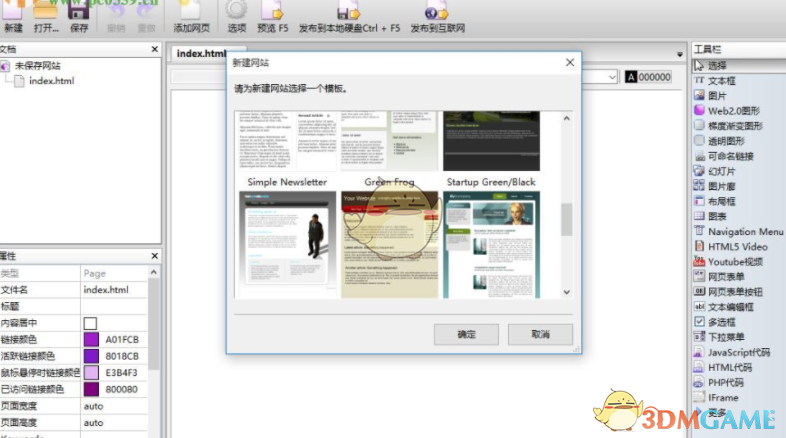Click the 鼠标悬停时链接颜色 swatch E3B4F3

[x=91, y=372]
